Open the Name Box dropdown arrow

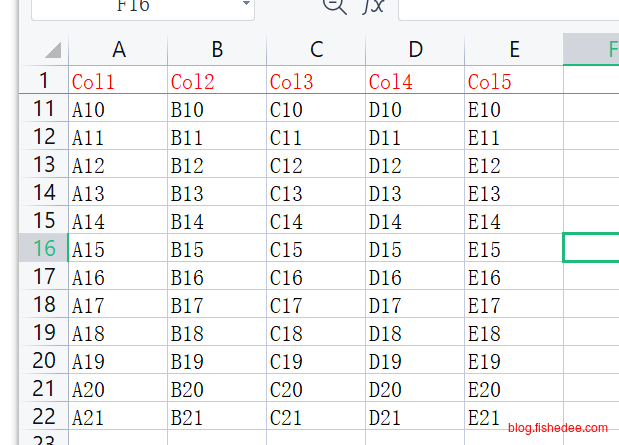tap(246, 6)
